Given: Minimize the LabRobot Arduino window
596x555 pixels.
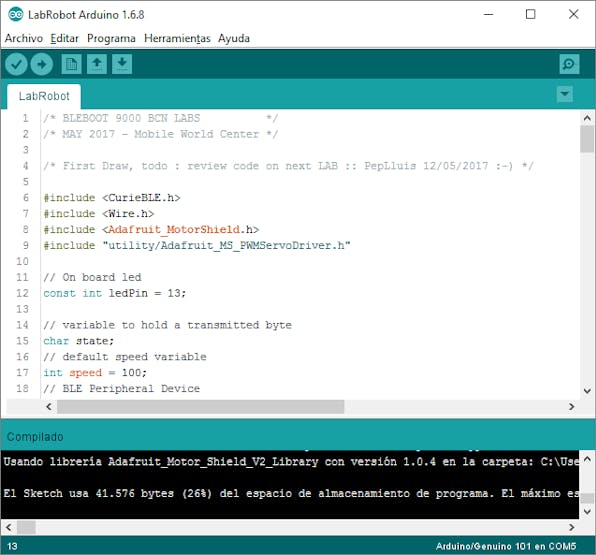Looking at the screenshot, I should coord(488,14).
